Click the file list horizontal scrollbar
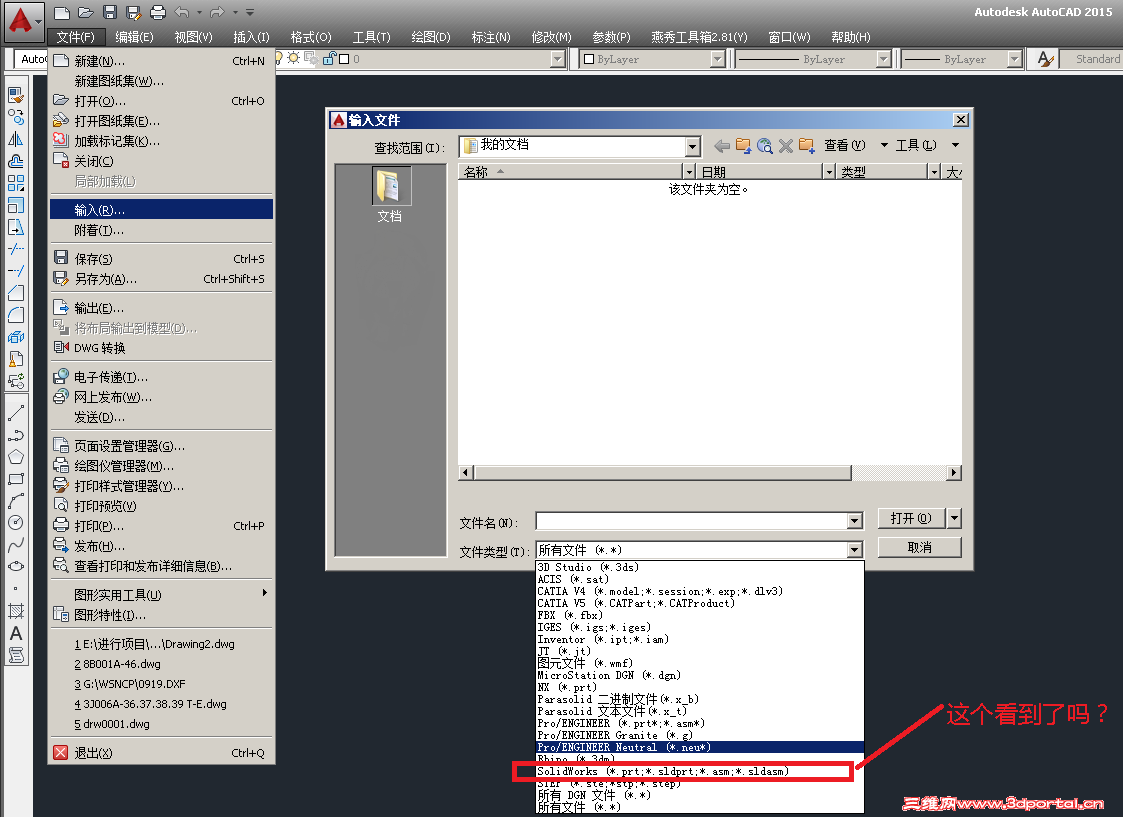 (x=662, y=473)
